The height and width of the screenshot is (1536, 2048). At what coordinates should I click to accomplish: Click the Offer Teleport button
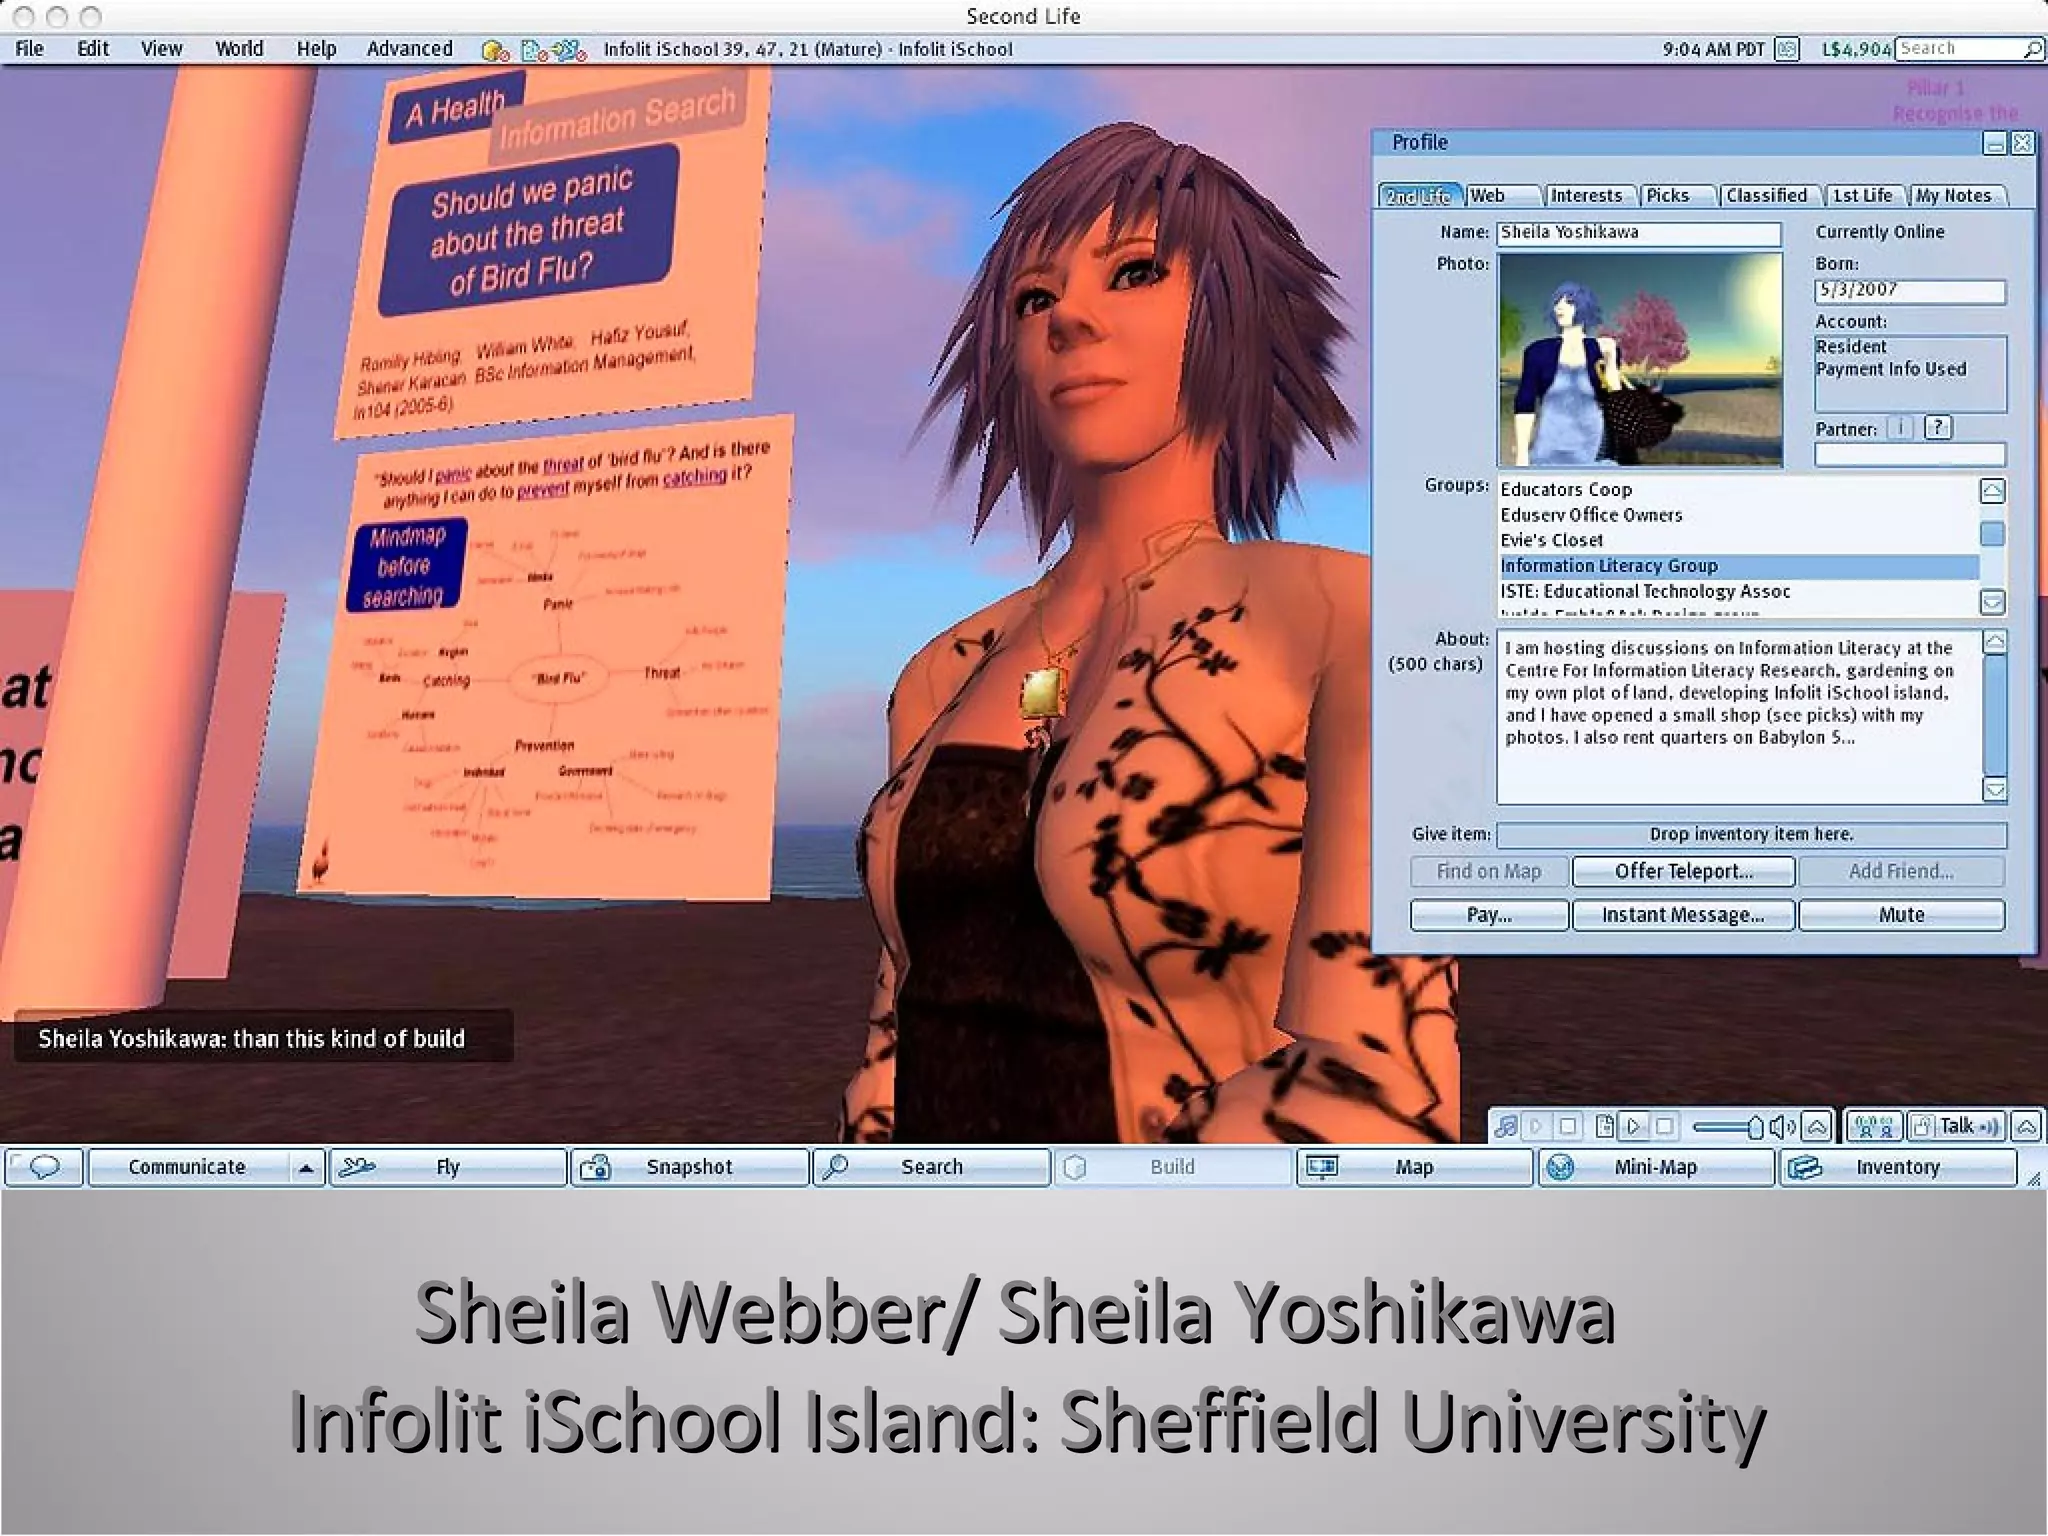(x=1684, y=871)
